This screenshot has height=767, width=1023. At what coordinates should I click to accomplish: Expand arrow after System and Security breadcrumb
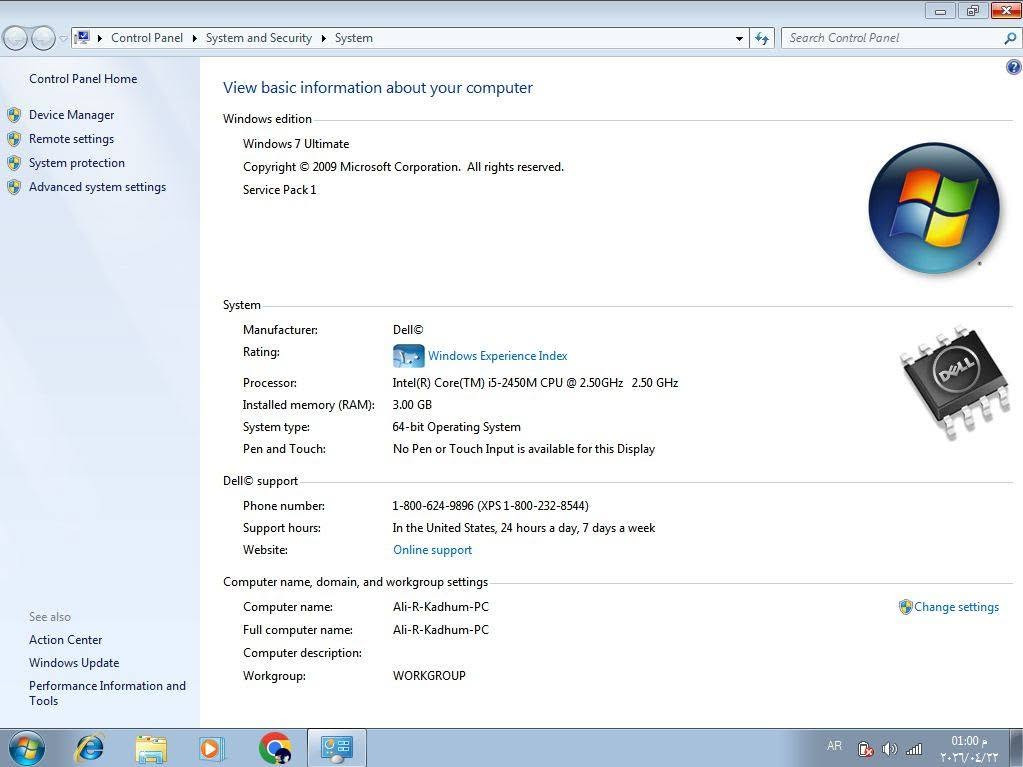coord(323,38)
